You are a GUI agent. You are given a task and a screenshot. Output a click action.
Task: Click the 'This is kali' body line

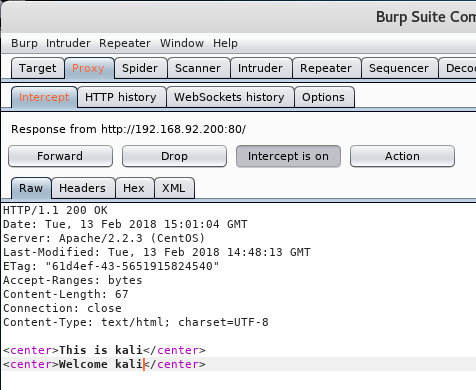[x=104, y=350]
